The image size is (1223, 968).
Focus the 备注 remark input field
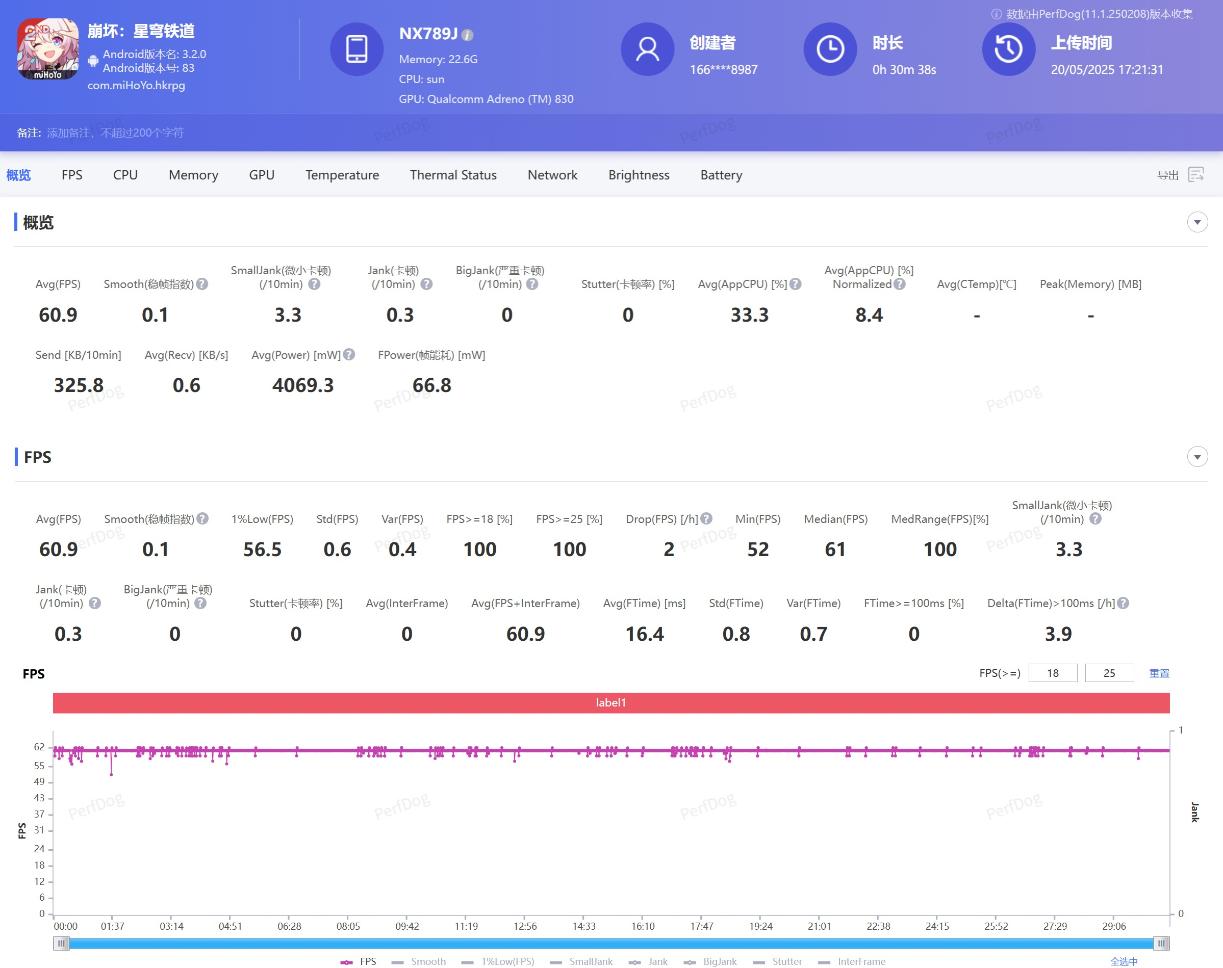(x=115, y=133)
